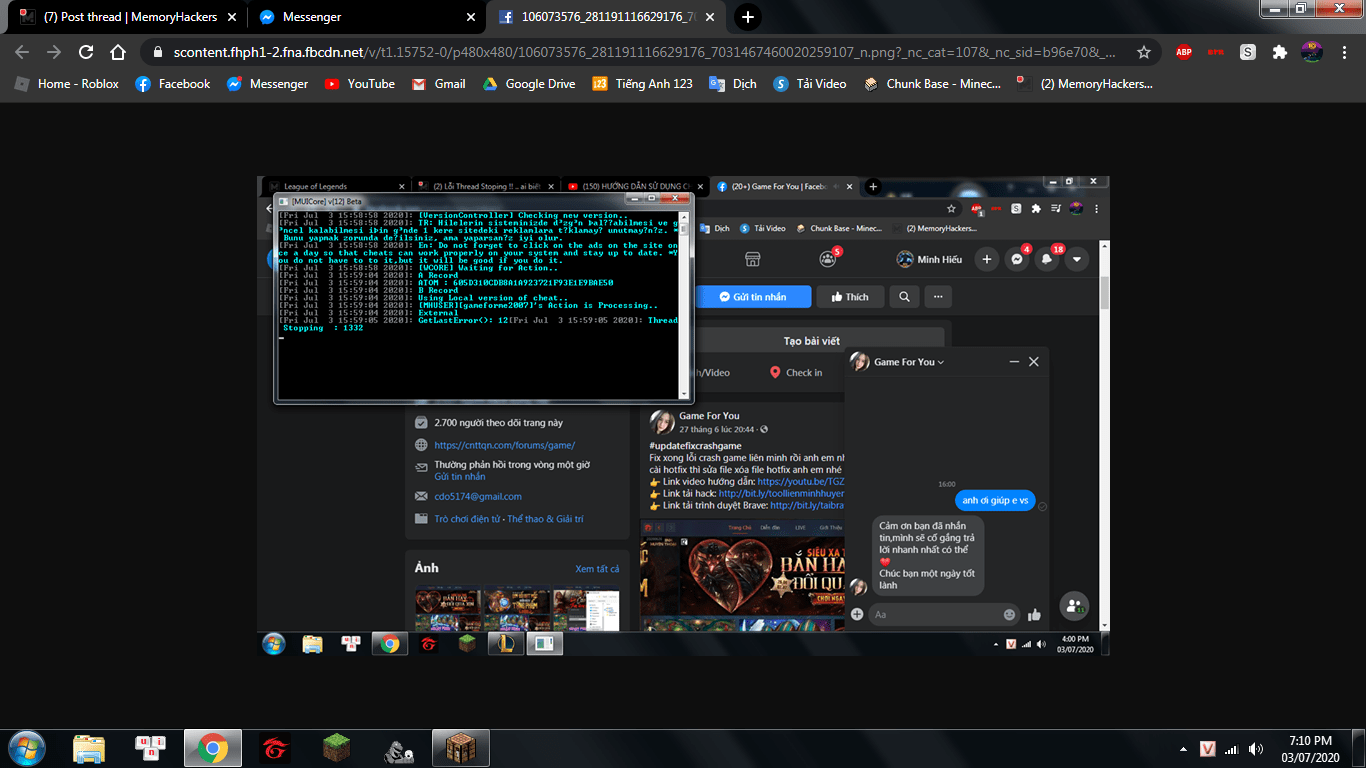Switch to the Messenger browser tab

click(x=365, y=17)
